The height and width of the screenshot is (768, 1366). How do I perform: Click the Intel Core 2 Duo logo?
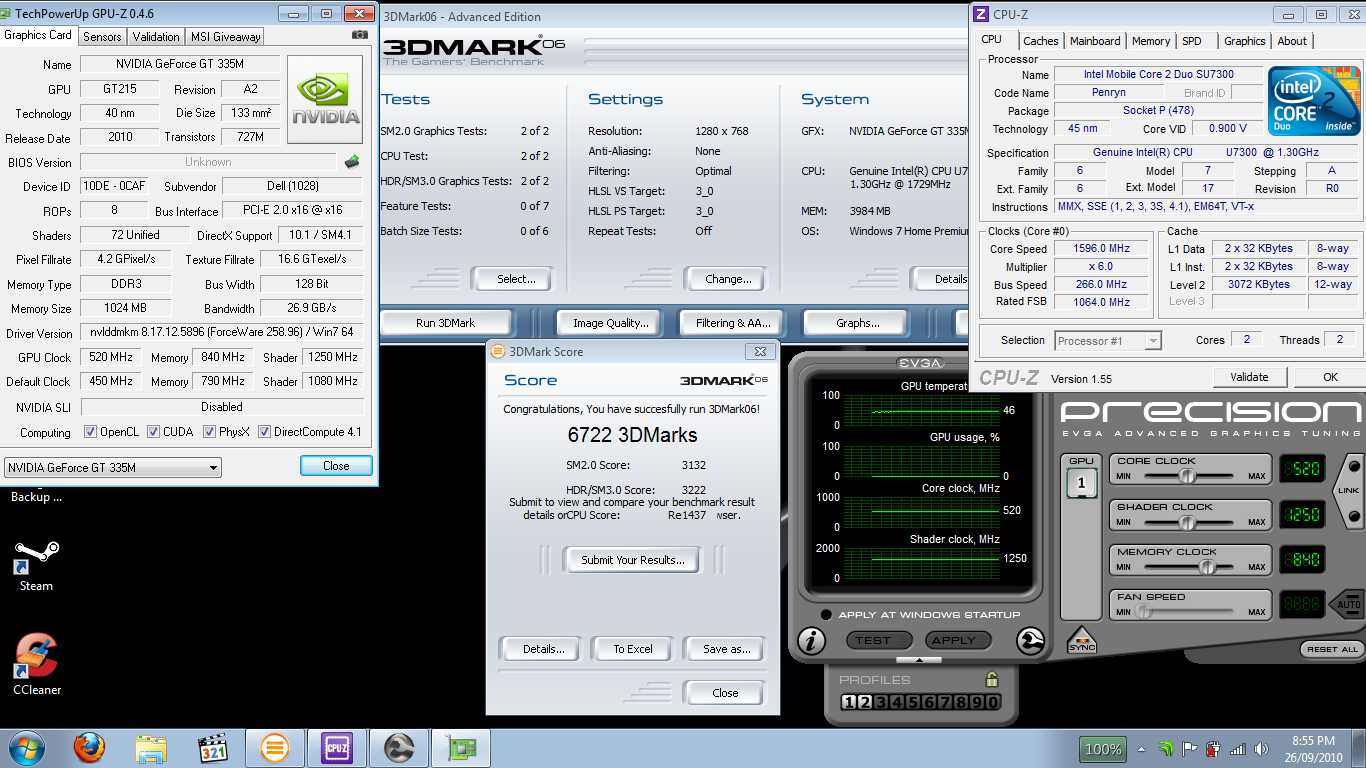(x=1314, y=101)
